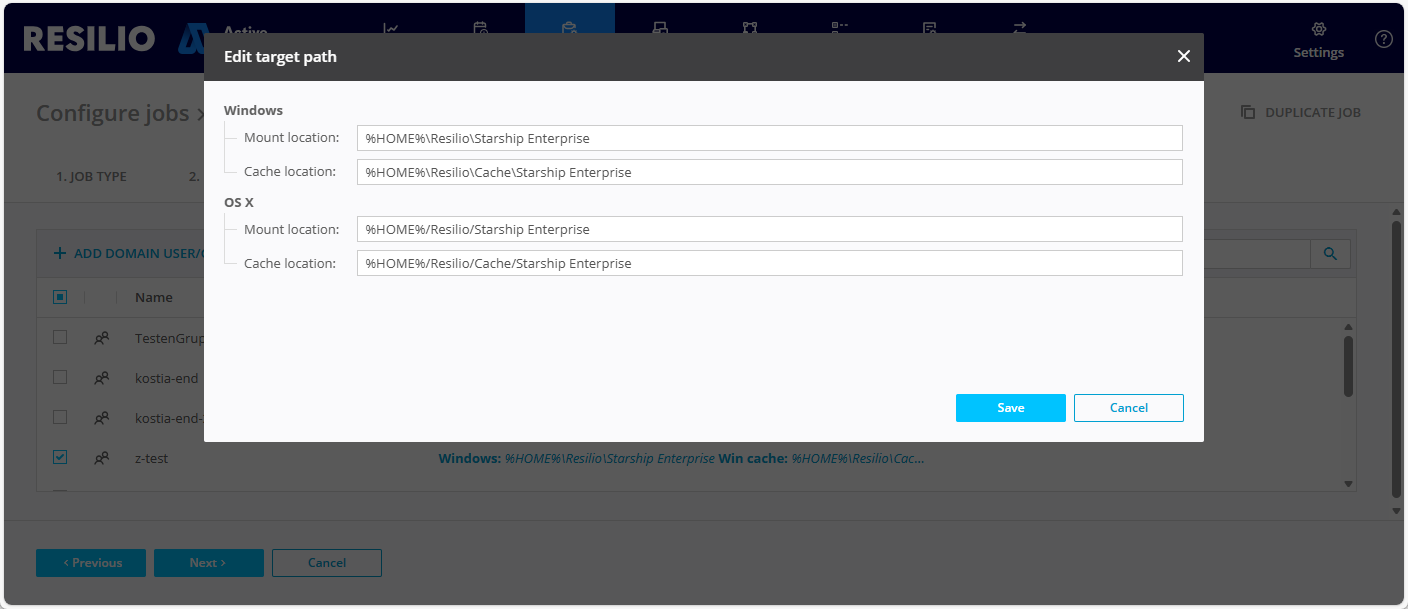Open the help question mark icon

point(1384,39)
